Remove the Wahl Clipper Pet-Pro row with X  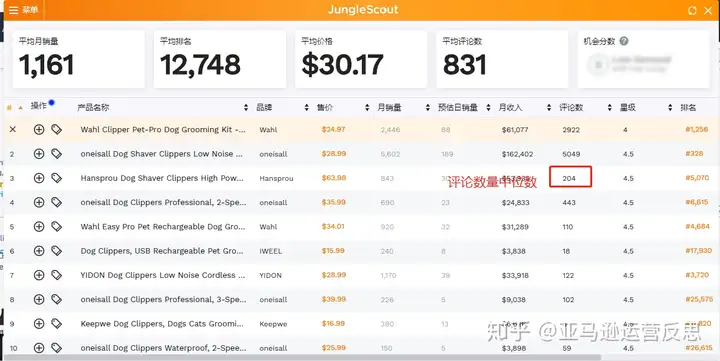click(x=13, y=130)
